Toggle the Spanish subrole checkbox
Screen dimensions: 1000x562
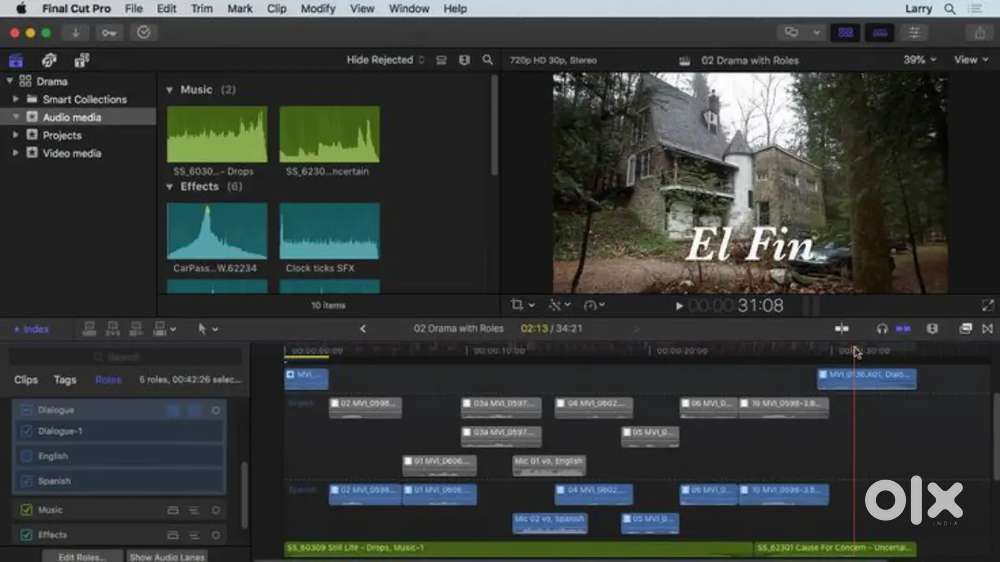(27, 481)
